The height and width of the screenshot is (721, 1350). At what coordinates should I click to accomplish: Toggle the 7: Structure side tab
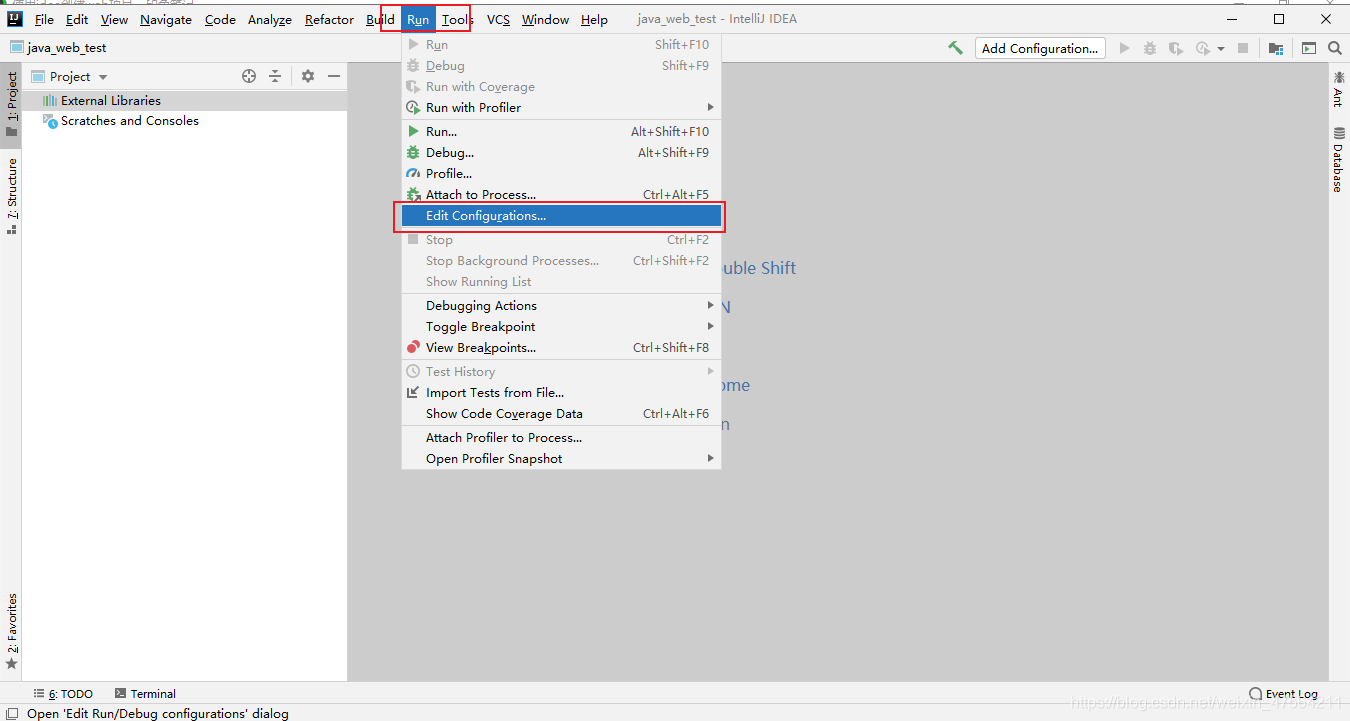(x=11, y=196)
